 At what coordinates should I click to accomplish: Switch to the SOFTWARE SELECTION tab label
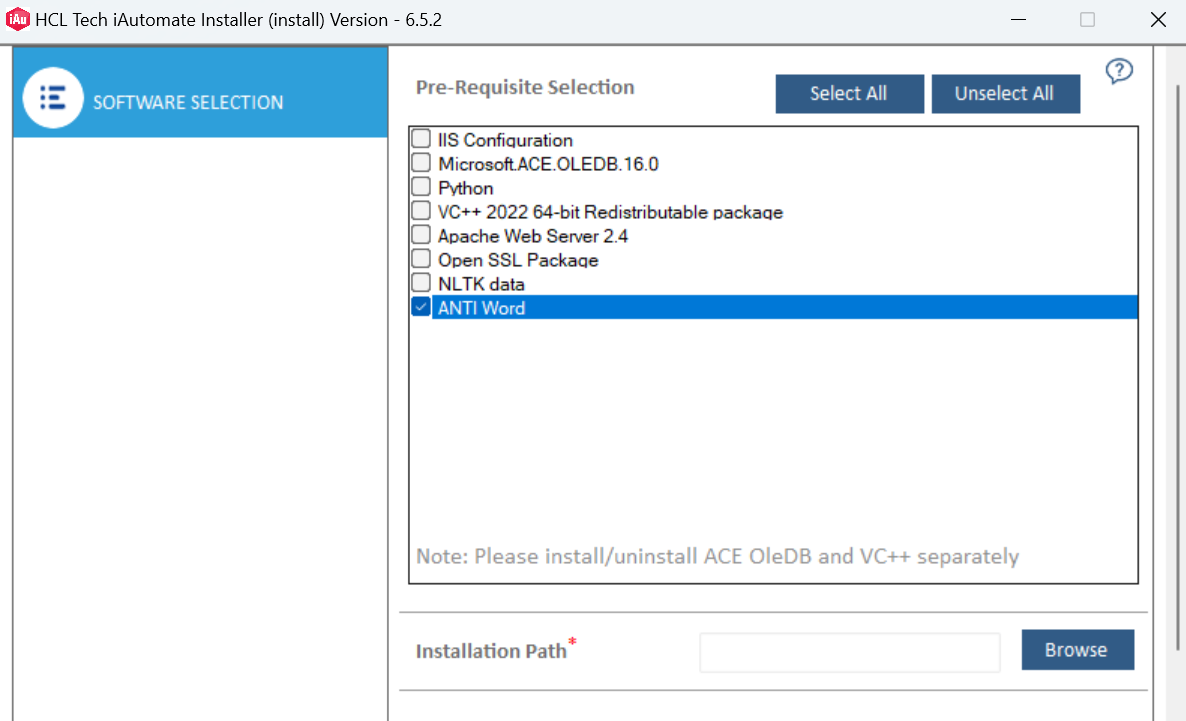188,102
